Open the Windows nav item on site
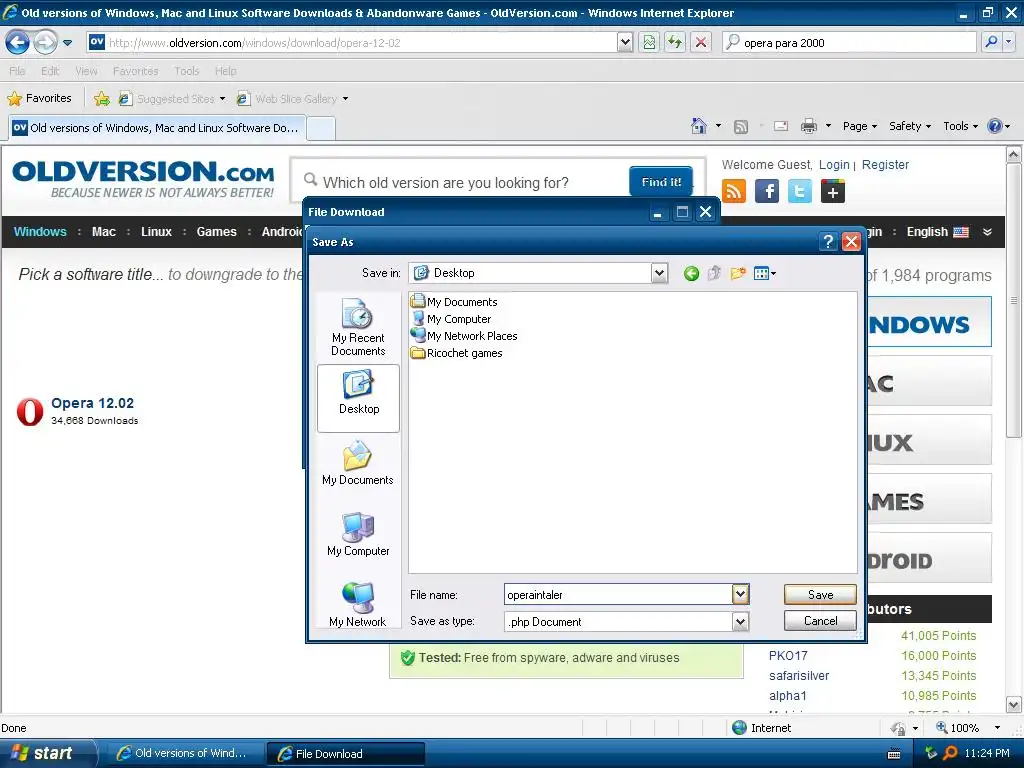This screenshot has width=1024, height=768. (40, 232)
